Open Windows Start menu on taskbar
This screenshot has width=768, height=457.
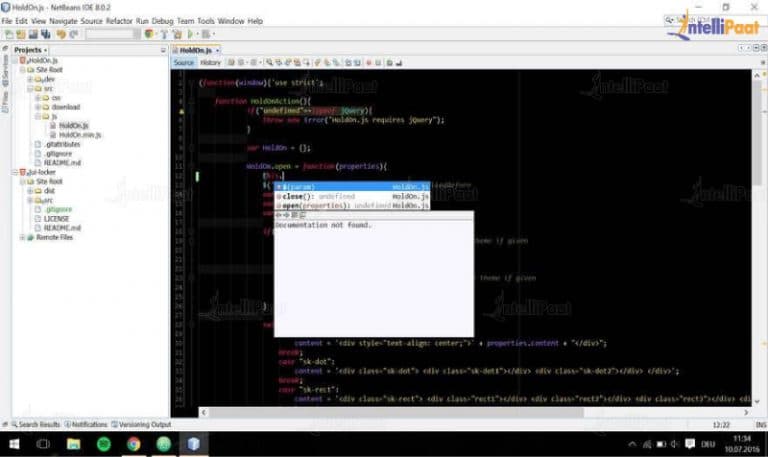tap(14, 444)
